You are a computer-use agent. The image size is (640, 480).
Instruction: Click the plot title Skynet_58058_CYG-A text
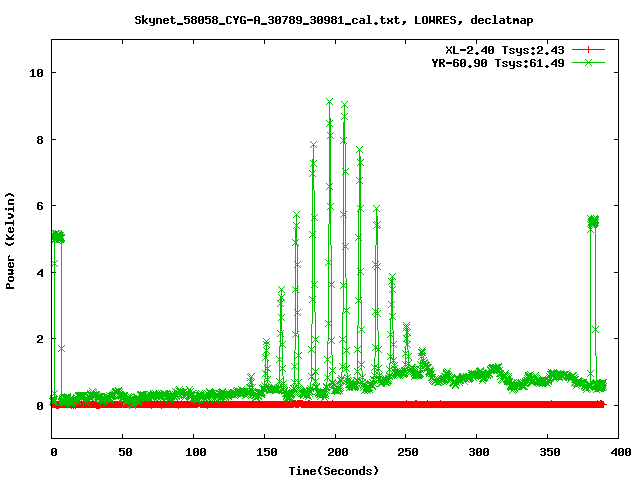334,20
